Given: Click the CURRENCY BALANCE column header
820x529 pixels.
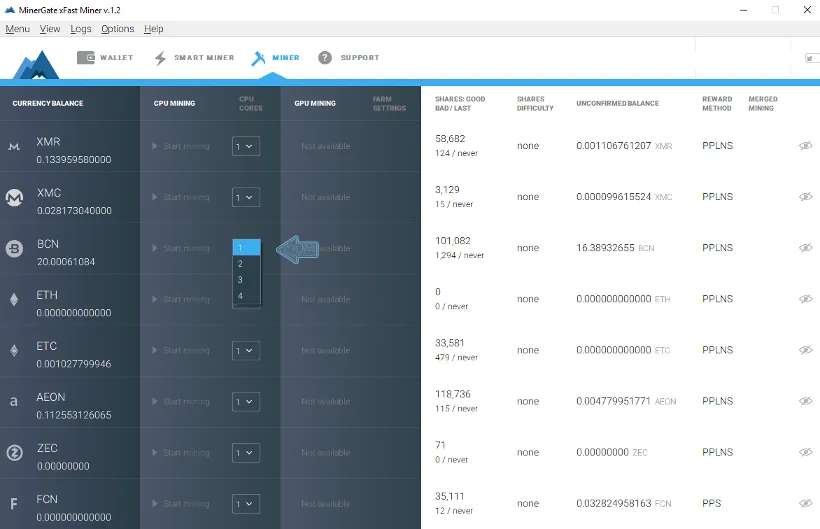Looking at the screenshot, I should coord(48,104).
